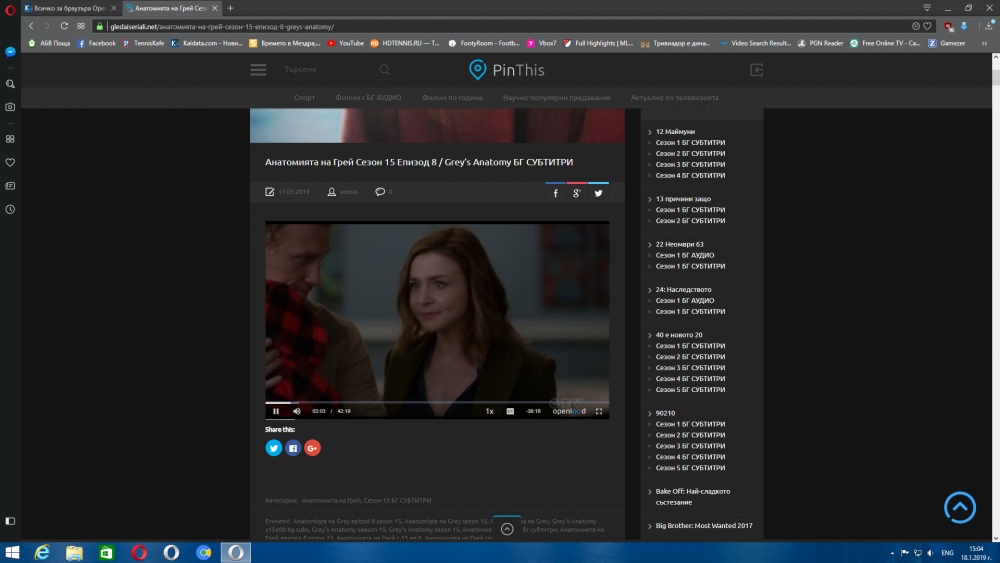The image size is (1000, 563).
Task: Open the TennisKafe bookmark
Action: coord(143,43)
